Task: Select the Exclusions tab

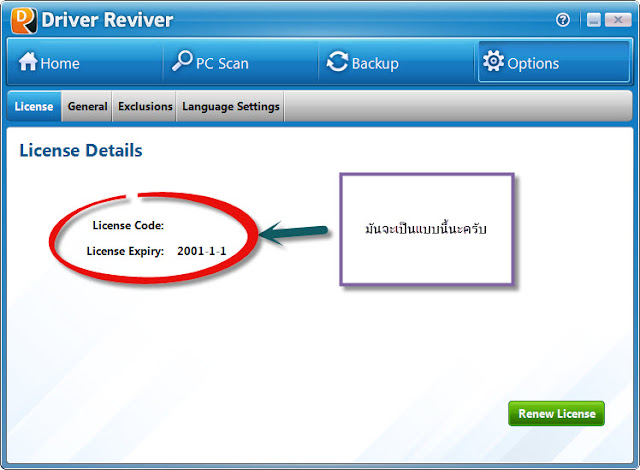Action: pos(145,106)
